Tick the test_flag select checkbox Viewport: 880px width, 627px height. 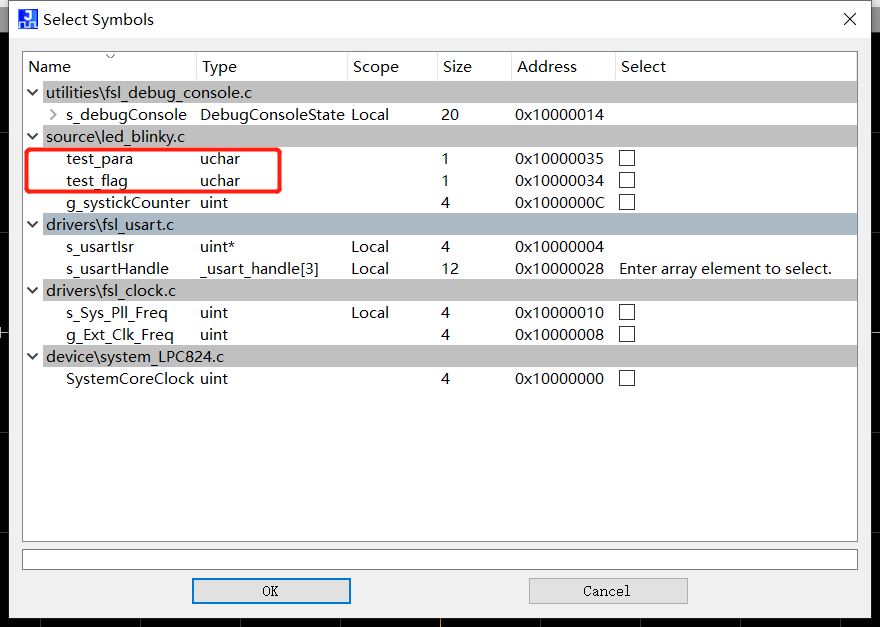point(627,180)
